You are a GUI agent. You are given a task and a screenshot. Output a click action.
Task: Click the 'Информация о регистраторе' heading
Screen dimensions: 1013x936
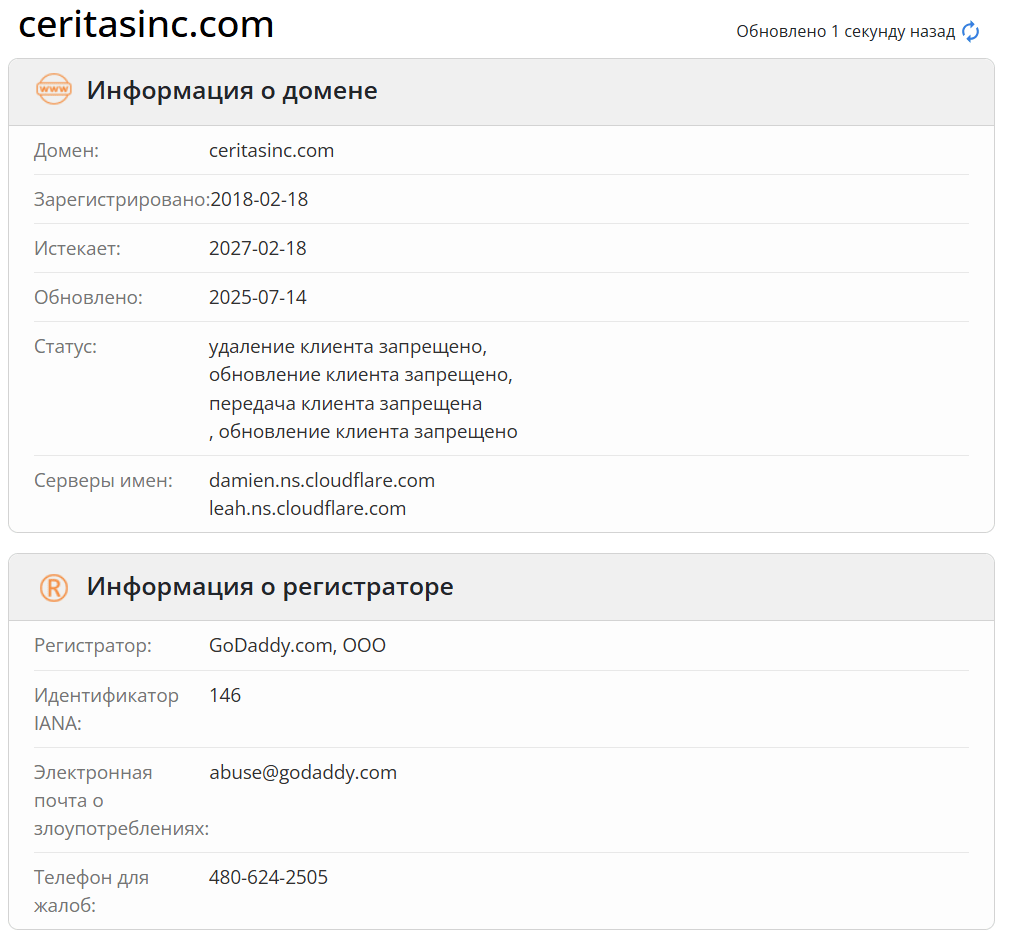(270, 587)
